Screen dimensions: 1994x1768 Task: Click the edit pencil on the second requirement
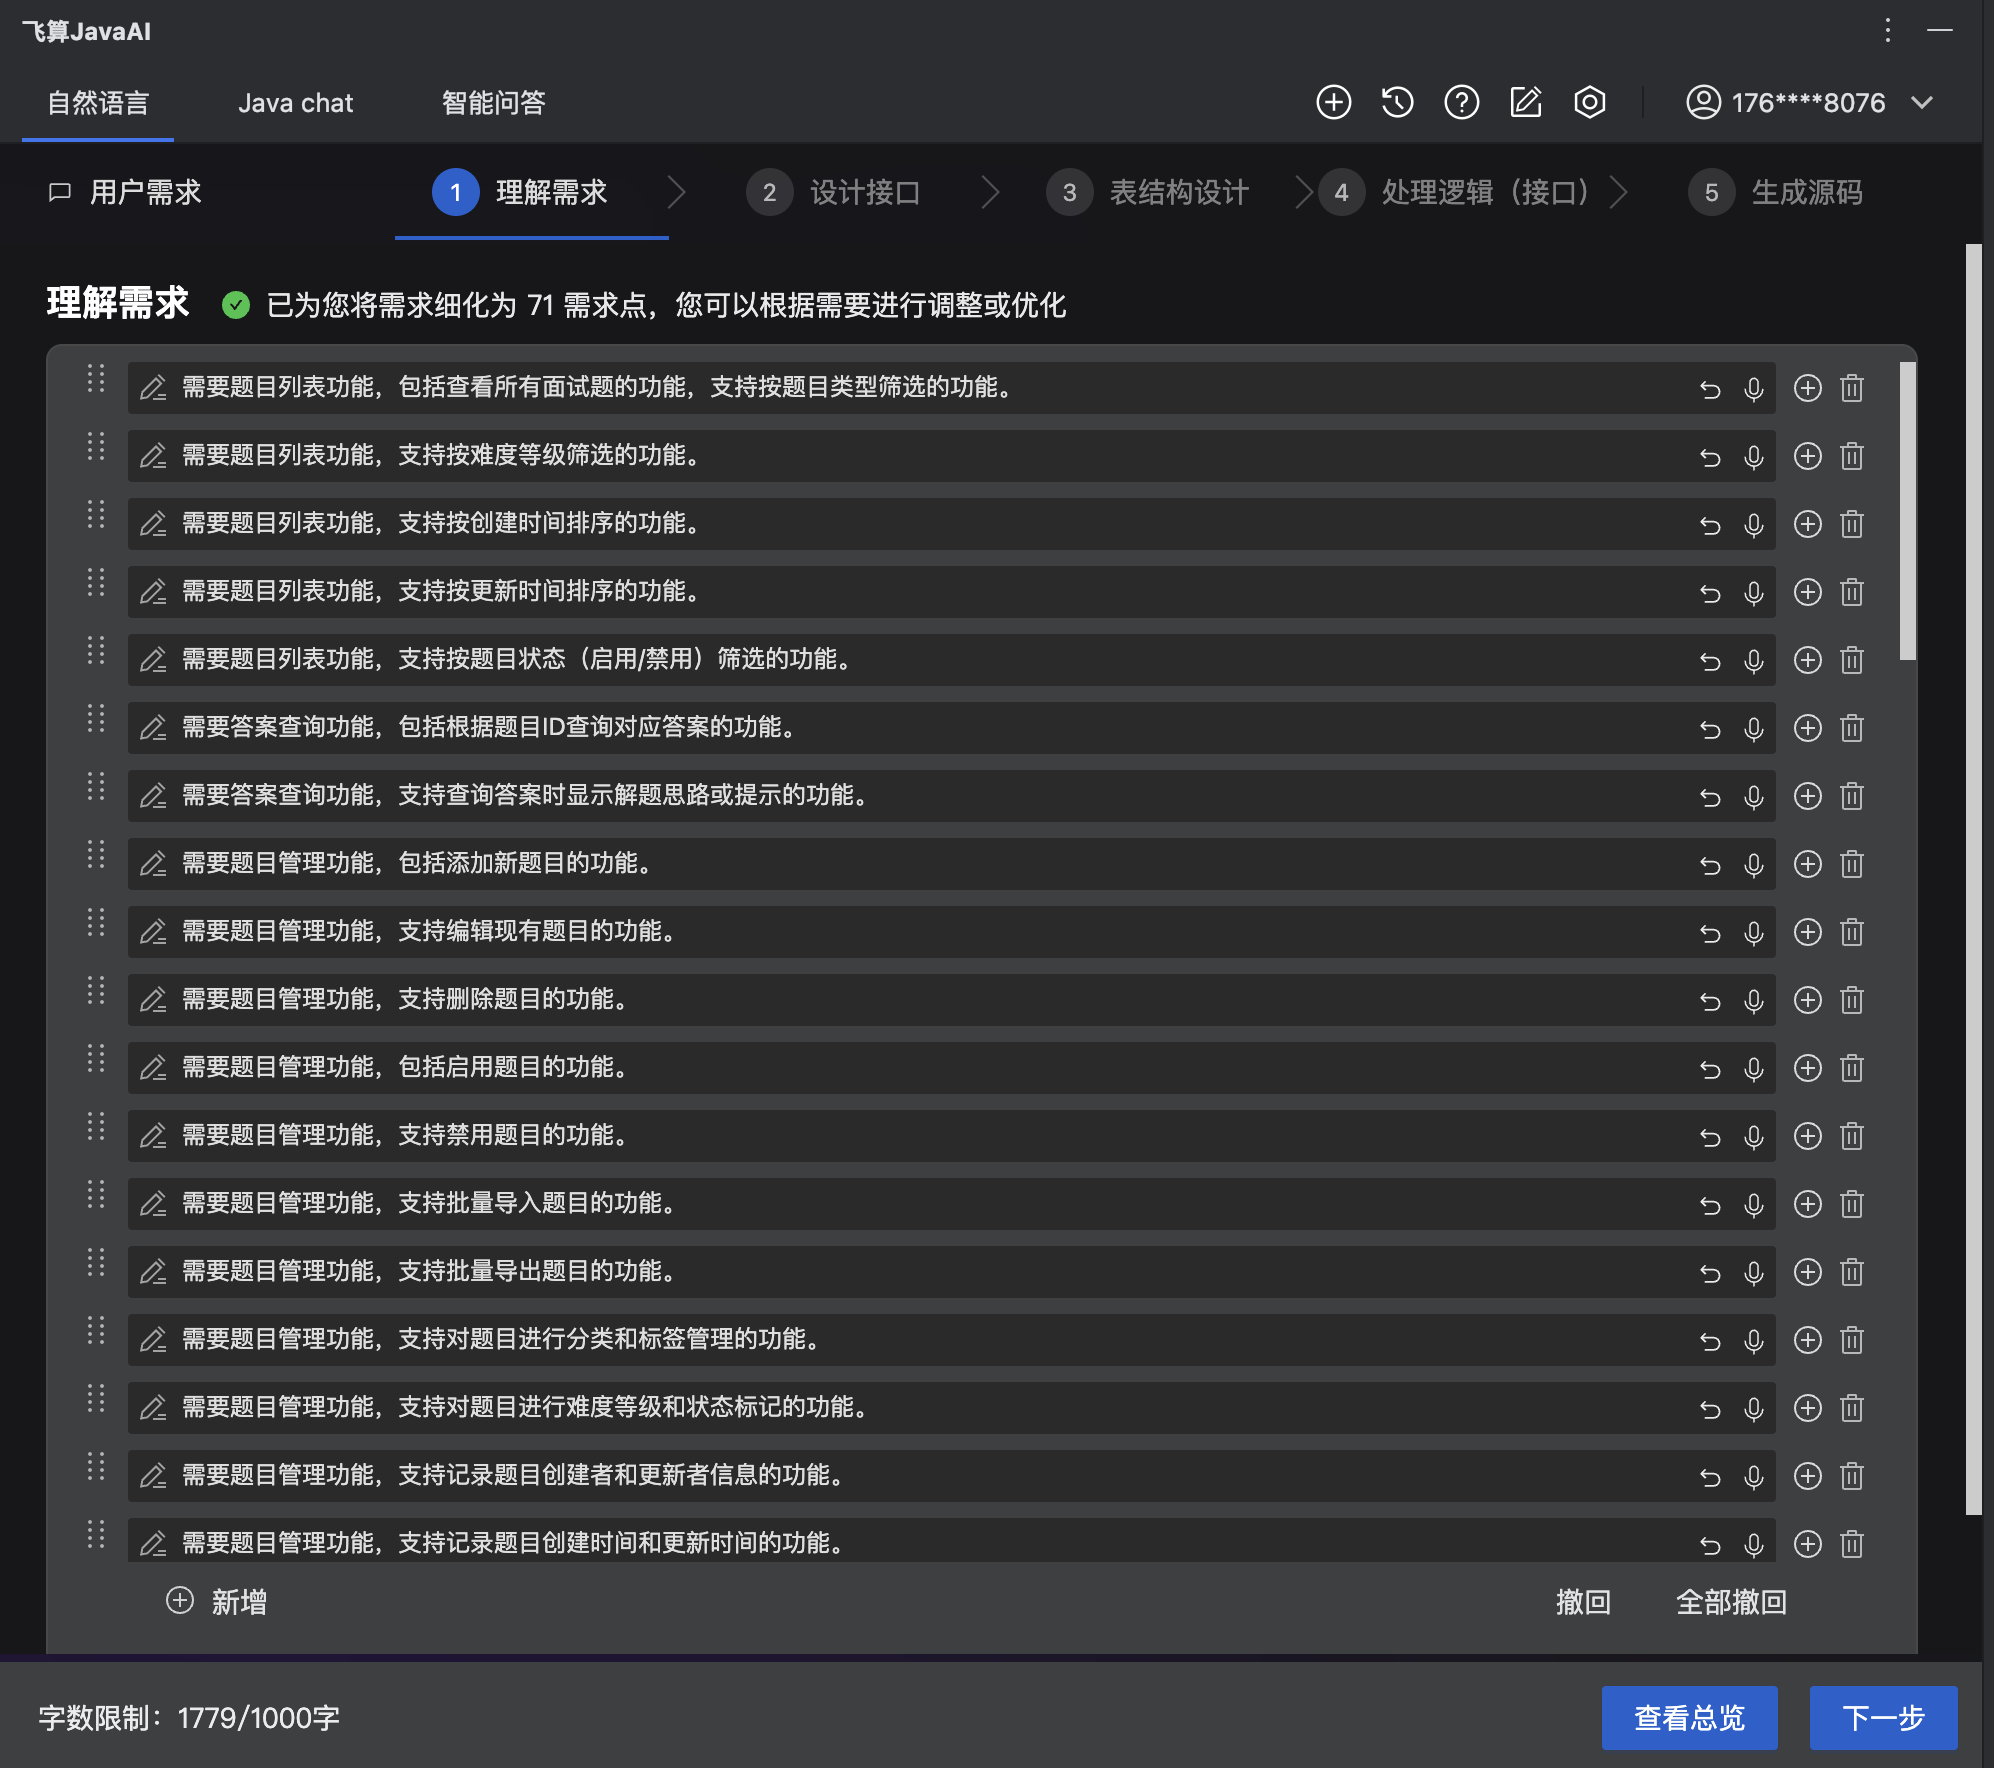coord(155,457)
